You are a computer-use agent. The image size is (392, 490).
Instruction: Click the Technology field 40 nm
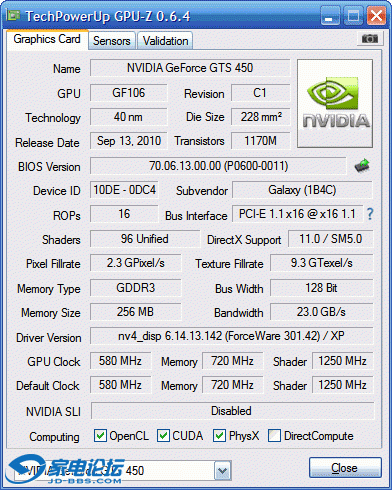coord(129,117)
